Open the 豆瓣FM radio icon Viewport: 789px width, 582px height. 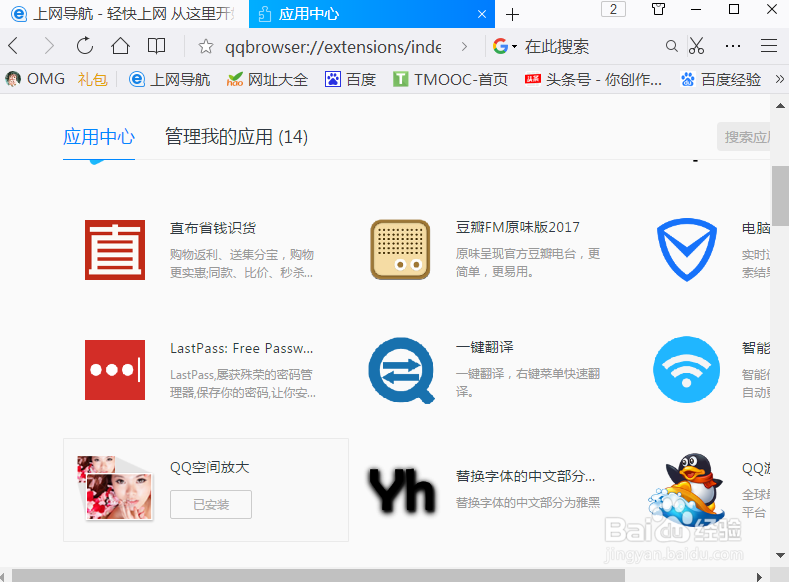coord(400,250)
